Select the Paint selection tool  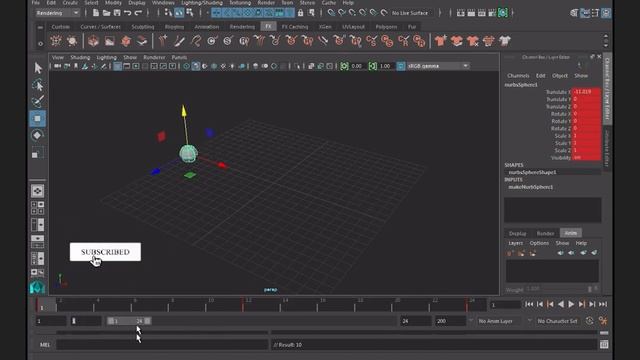pyautogui.click(x=38, y=101)
